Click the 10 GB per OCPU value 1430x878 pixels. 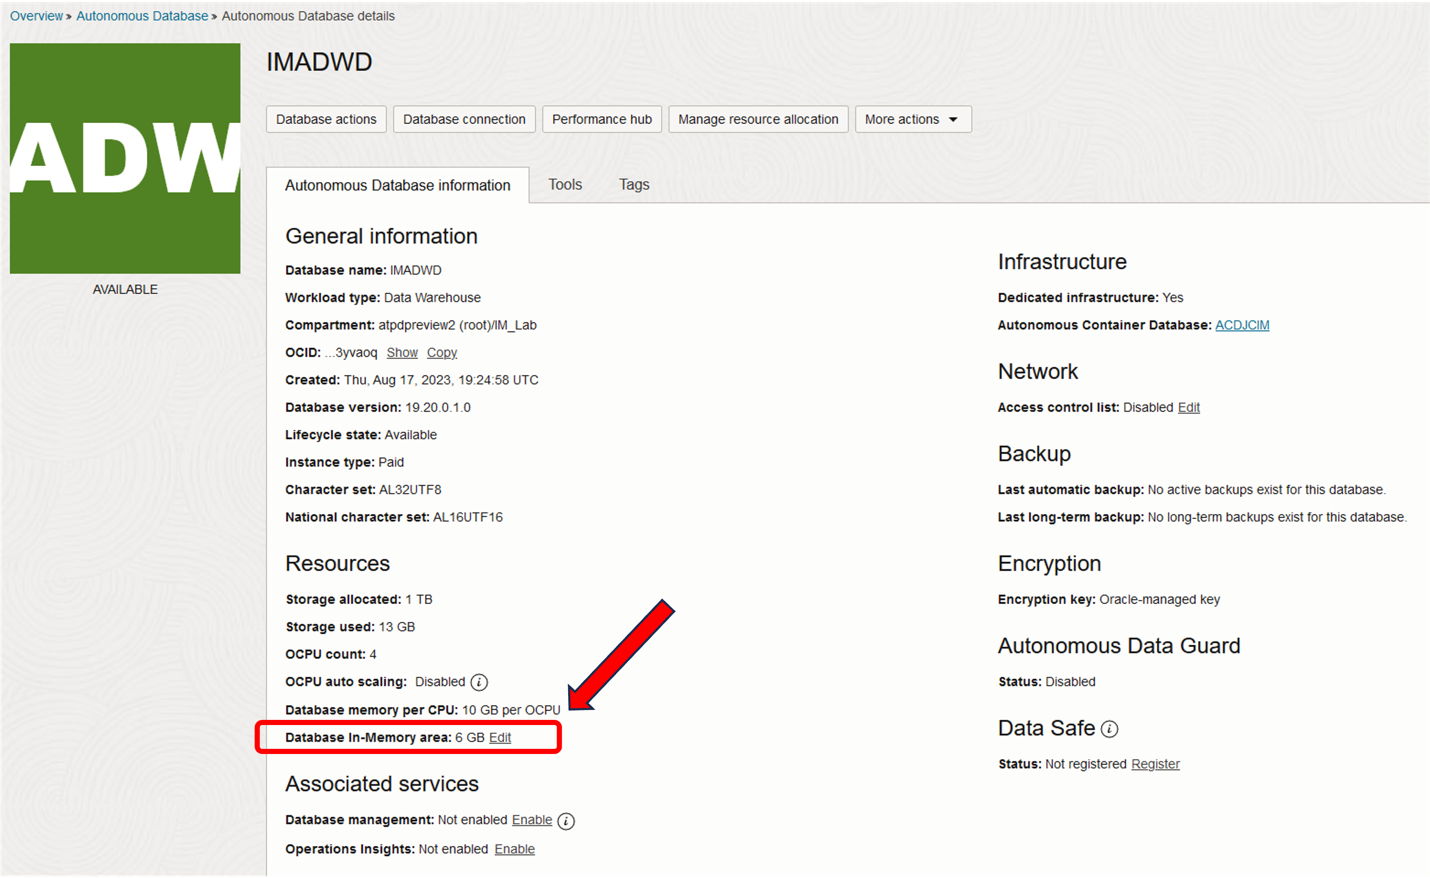(x=511, y=710)
